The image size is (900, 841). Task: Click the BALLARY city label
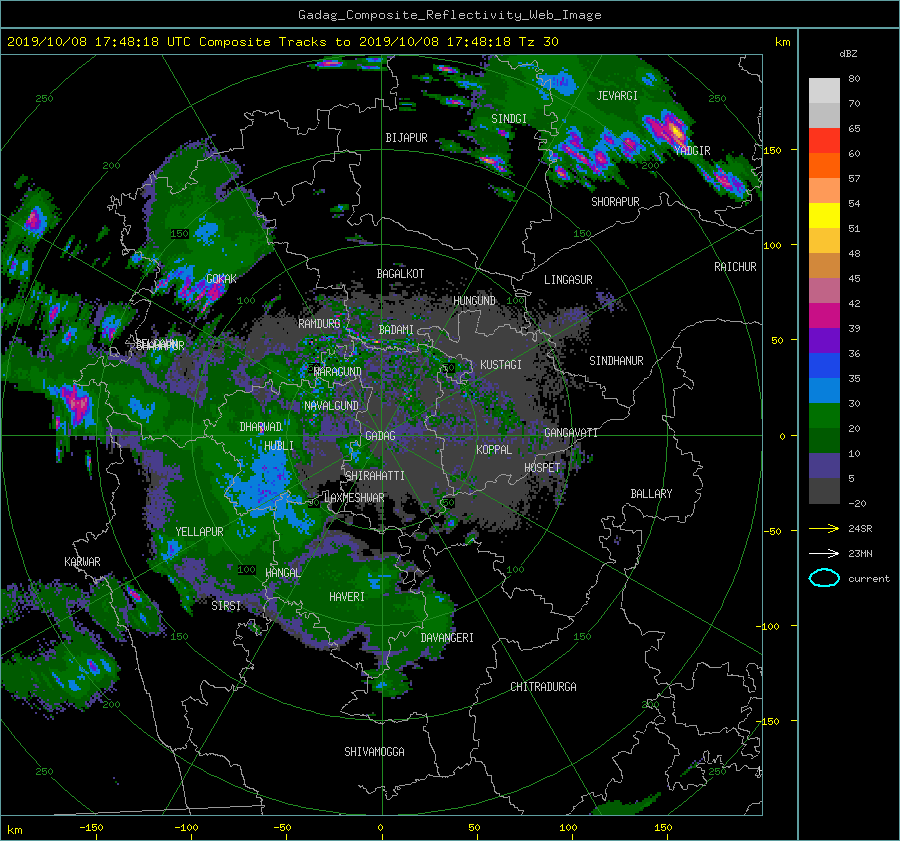651,494
